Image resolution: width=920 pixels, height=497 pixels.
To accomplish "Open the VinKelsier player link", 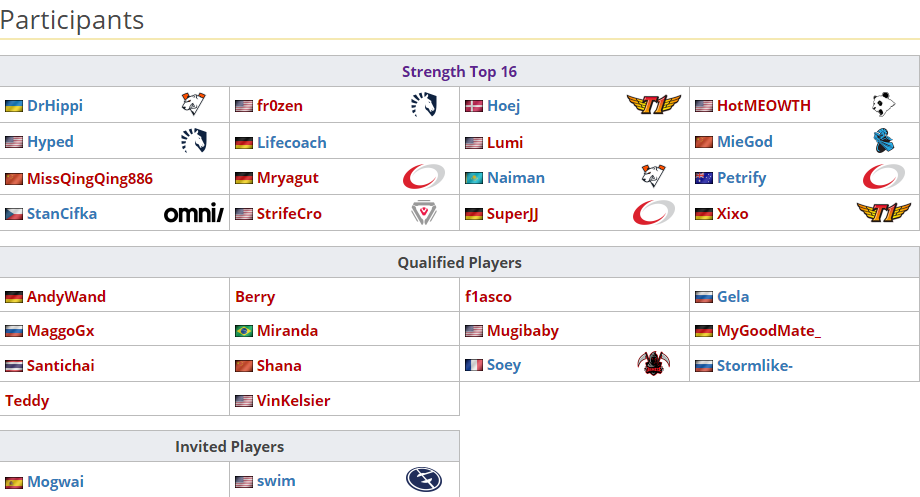I will [293, 400].
